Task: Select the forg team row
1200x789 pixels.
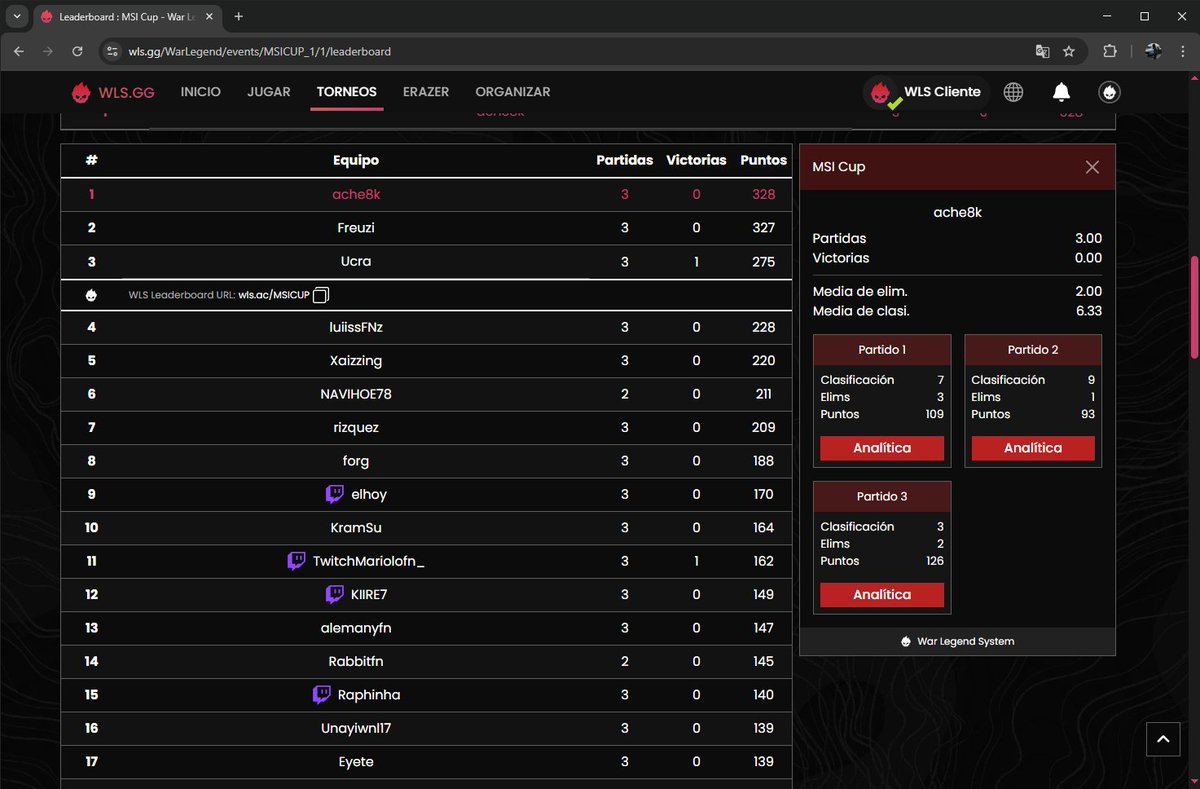Action: click(426, 461)
